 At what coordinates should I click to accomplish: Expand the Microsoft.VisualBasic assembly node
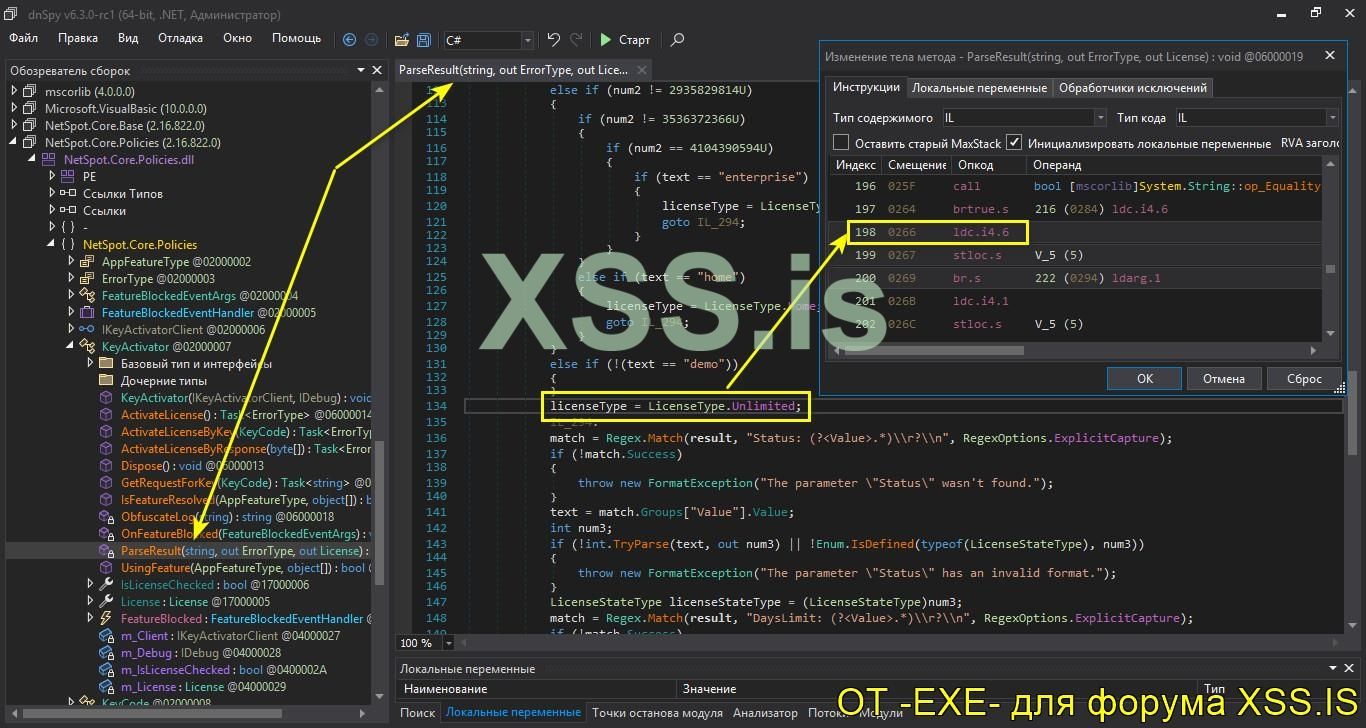point(14,108)
